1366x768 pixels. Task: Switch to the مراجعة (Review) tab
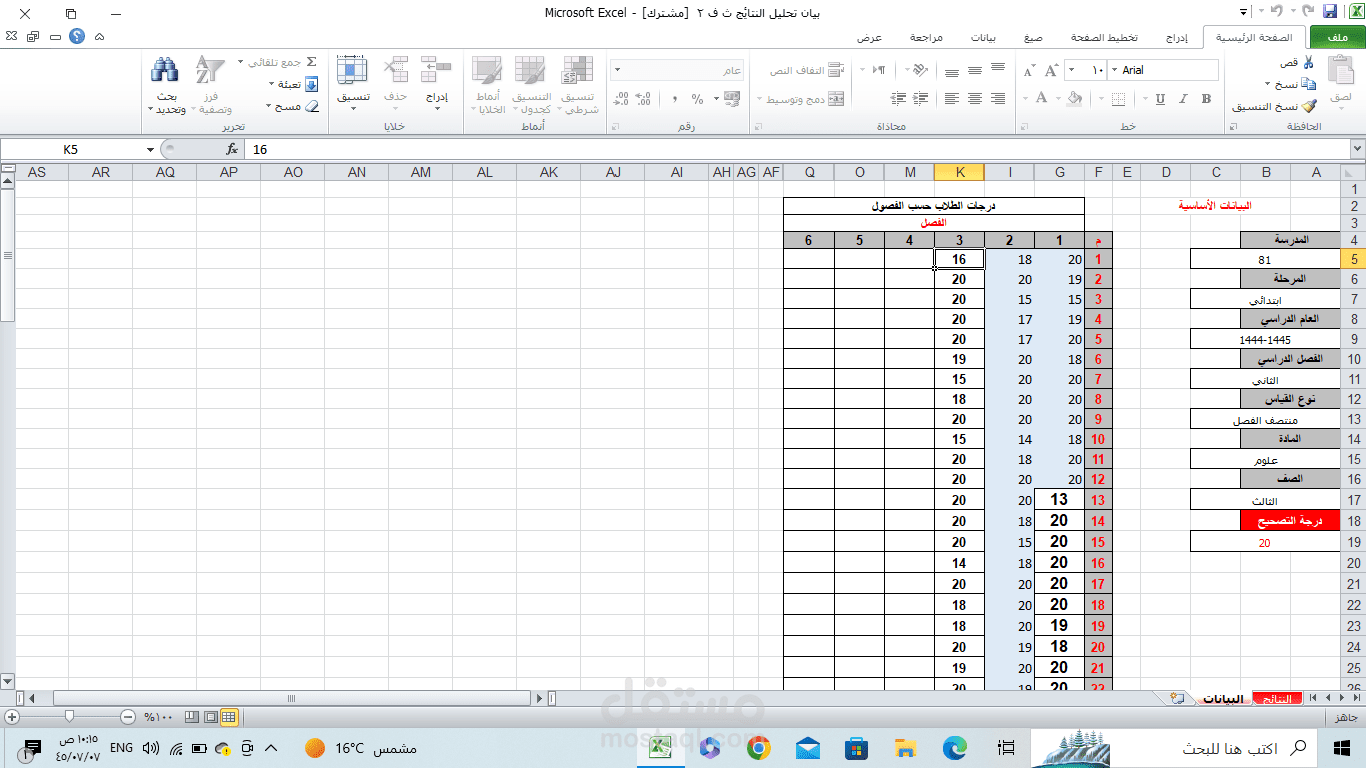pyautogui.click(x=926, y=37)
